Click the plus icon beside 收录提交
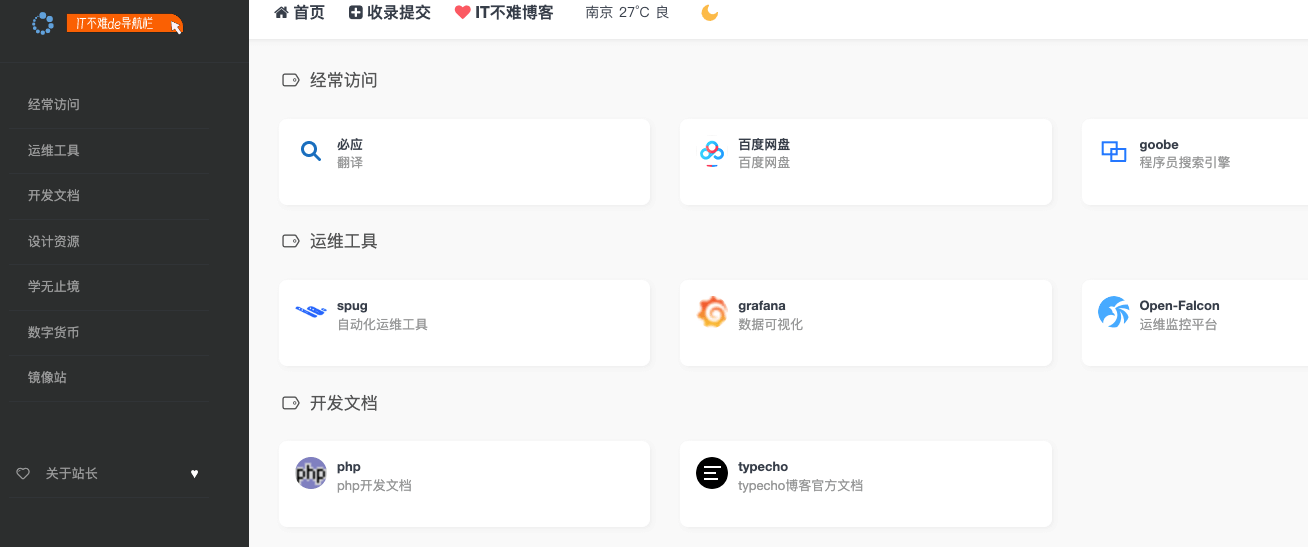 tap(356, 13)
